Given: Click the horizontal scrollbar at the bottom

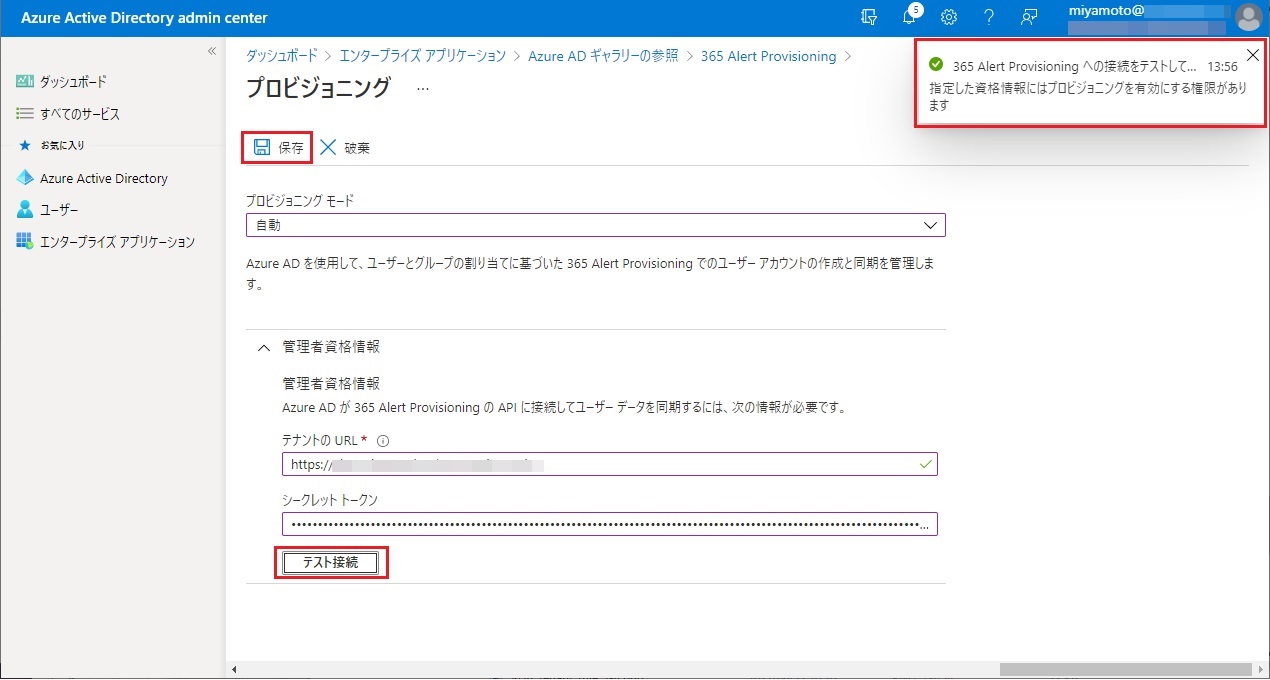Looking at the screenshot, I should [1124, 669].
